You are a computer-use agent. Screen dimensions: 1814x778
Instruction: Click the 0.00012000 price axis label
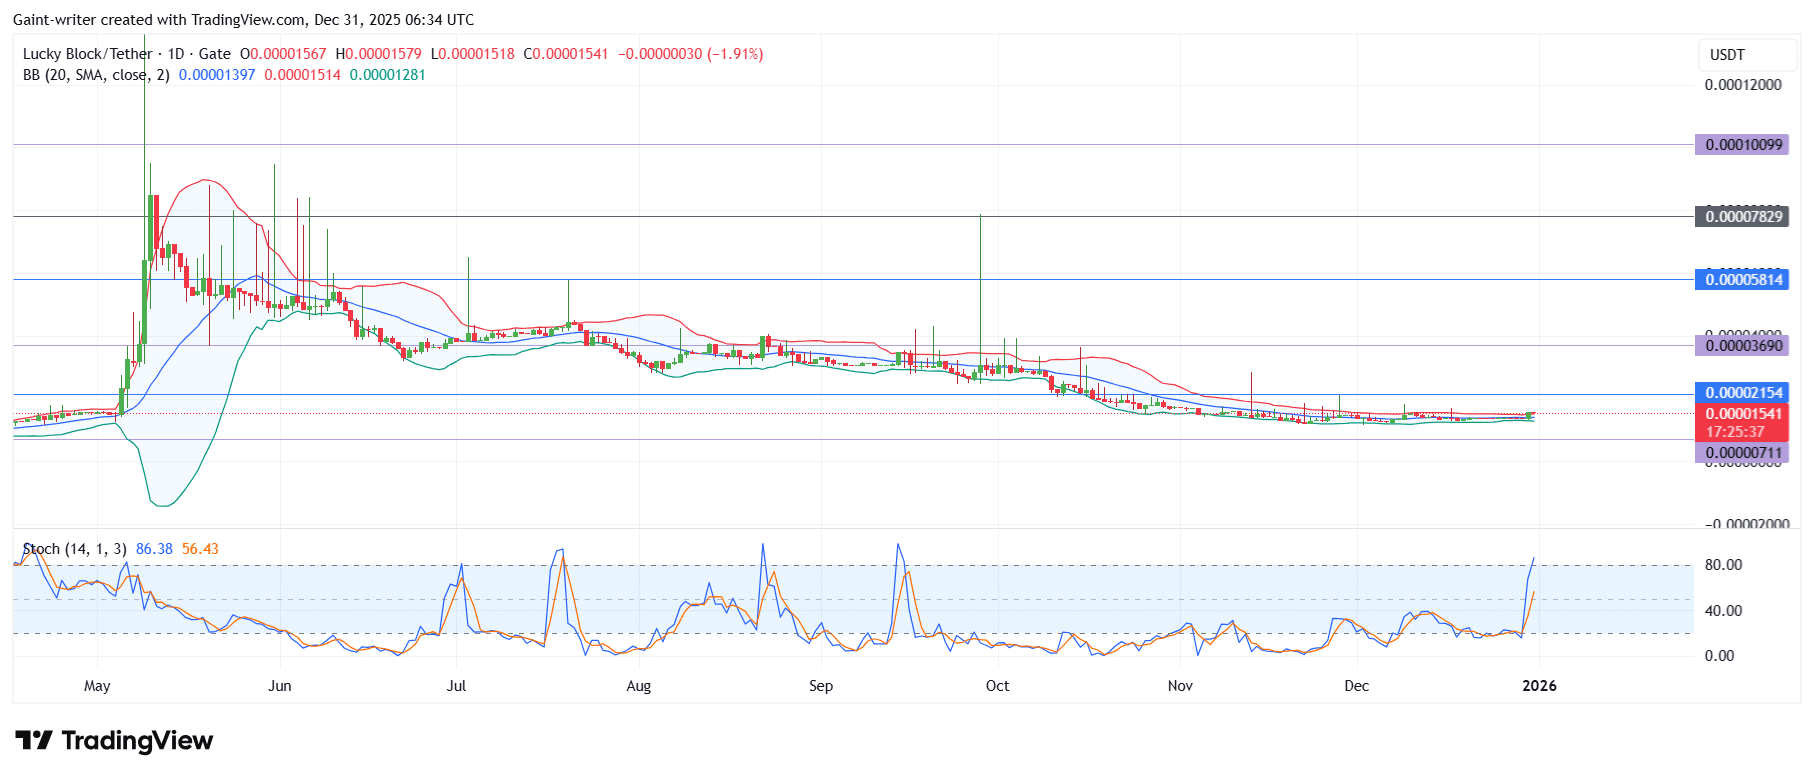coord(1743,85)
